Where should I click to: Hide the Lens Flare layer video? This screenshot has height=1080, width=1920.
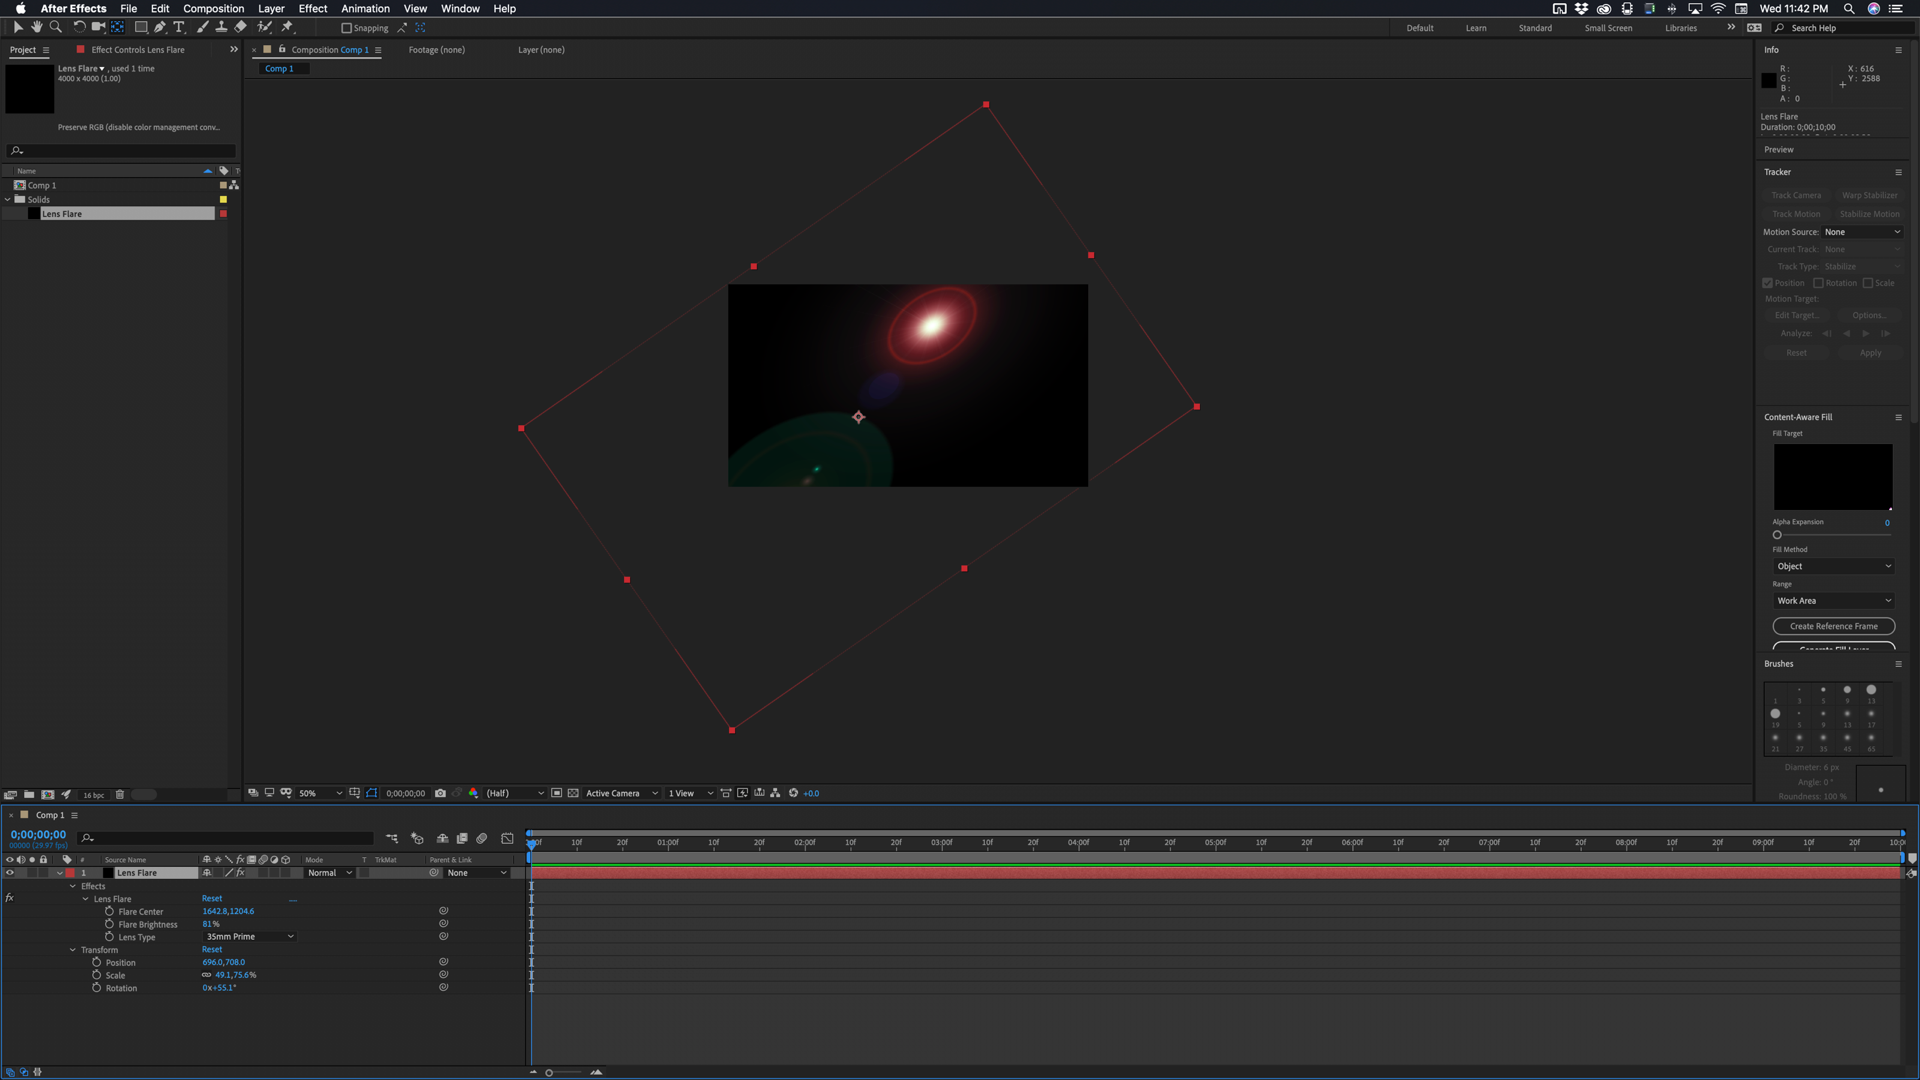coord(10,873)
